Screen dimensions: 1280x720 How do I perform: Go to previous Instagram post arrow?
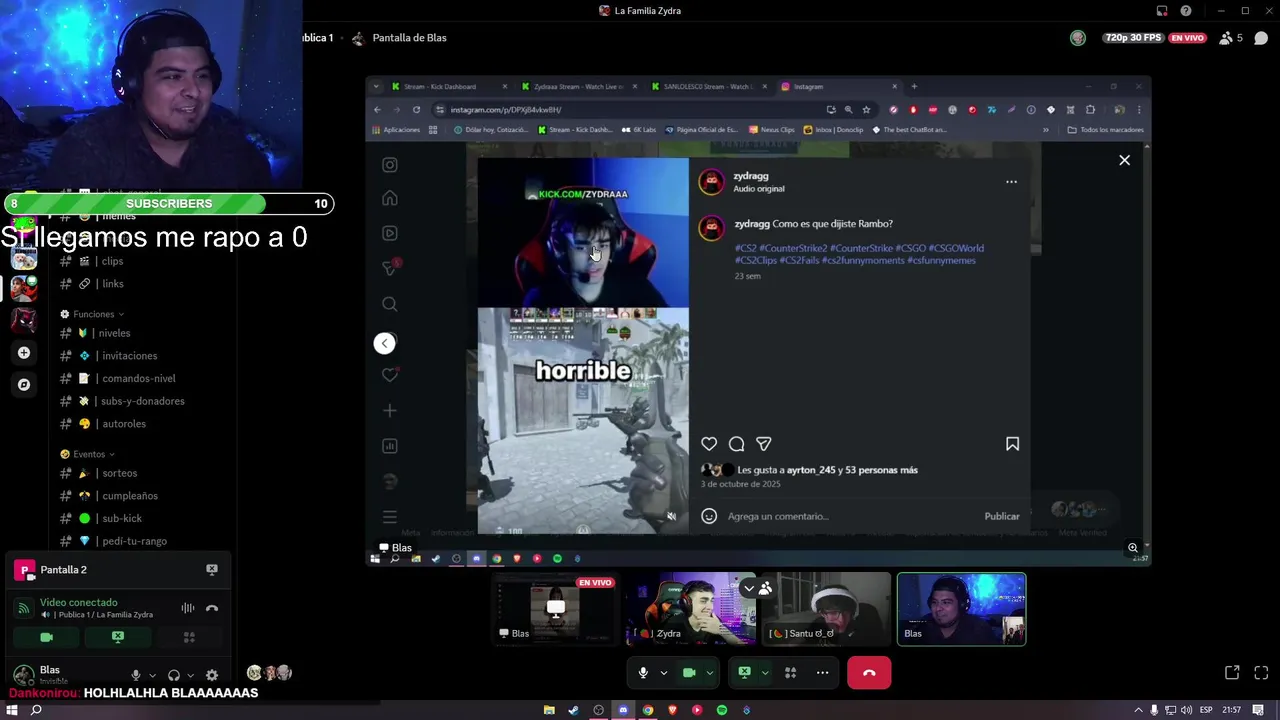384,343
